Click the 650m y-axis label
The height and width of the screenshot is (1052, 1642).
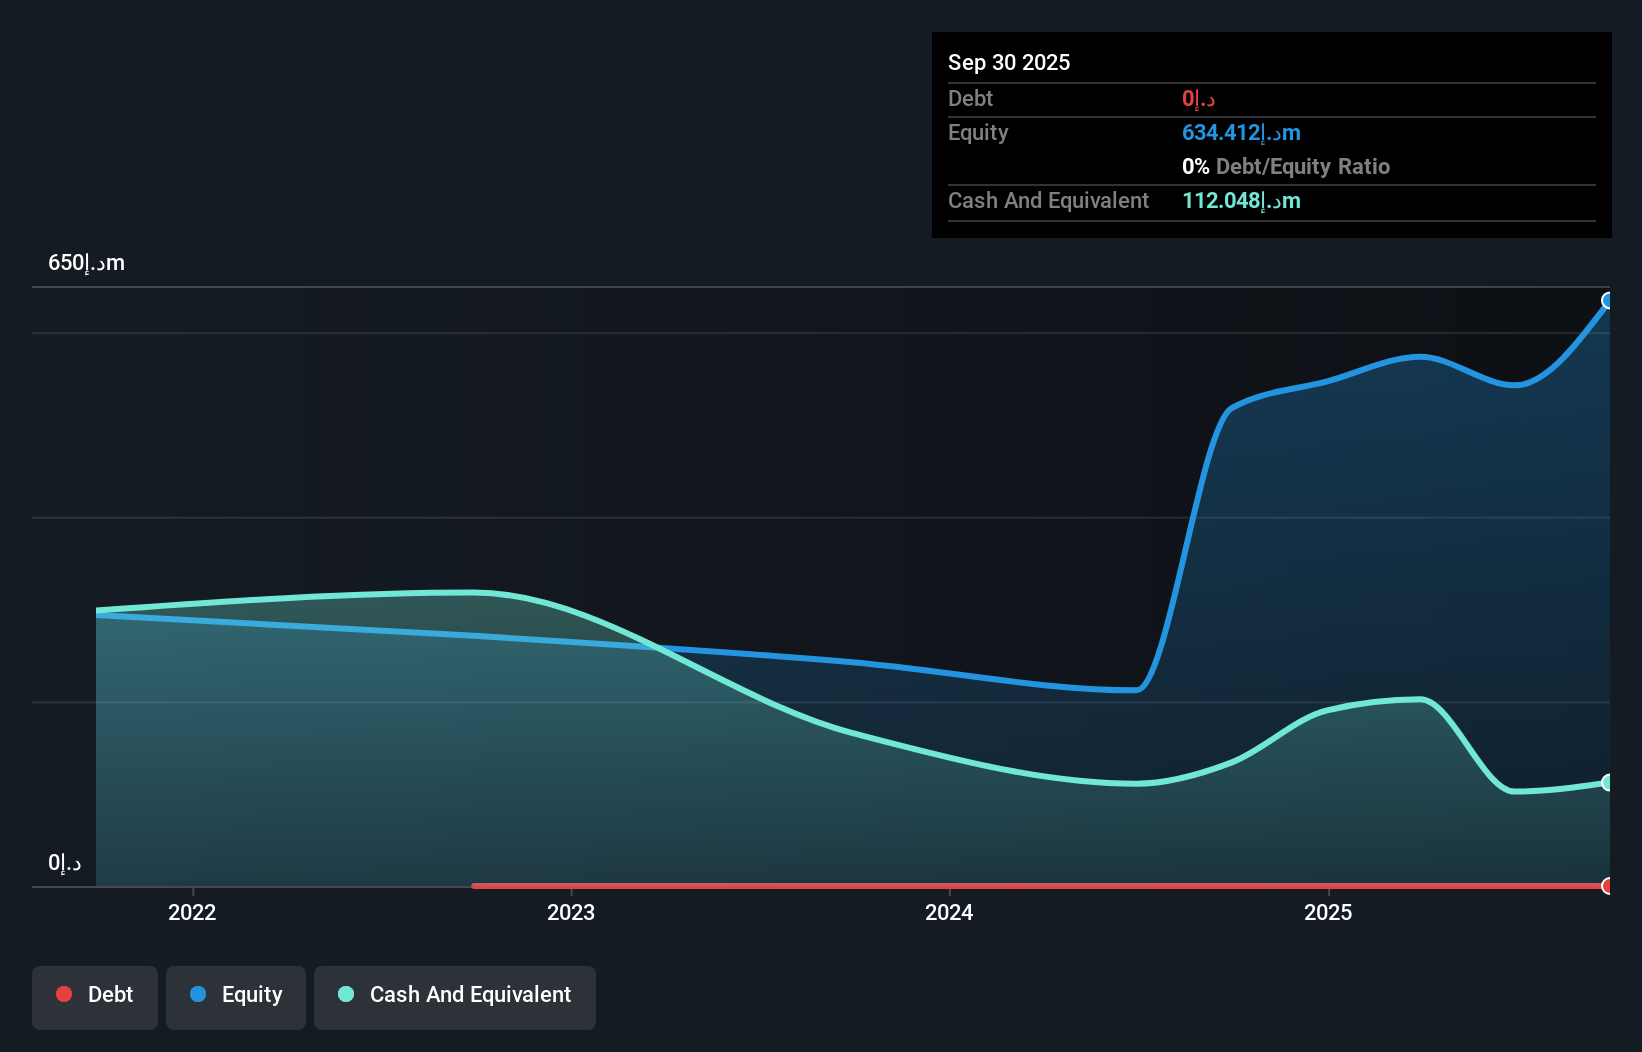click(x=86, y=262)
